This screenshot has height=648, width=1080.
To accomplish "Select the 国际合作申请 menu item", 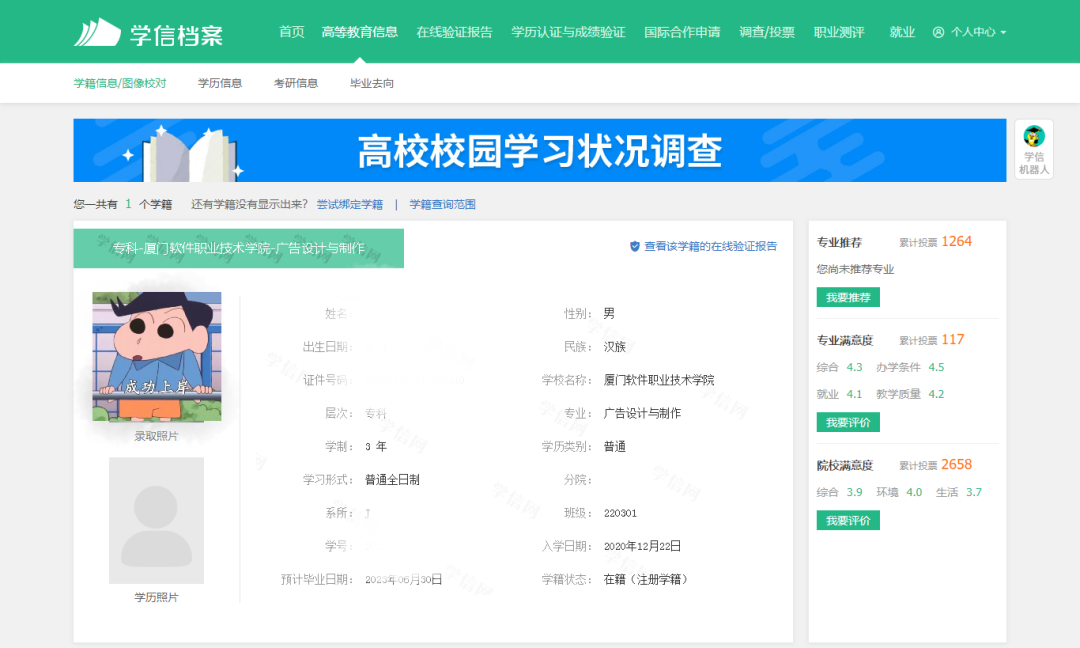I will (x=682, y=32).
